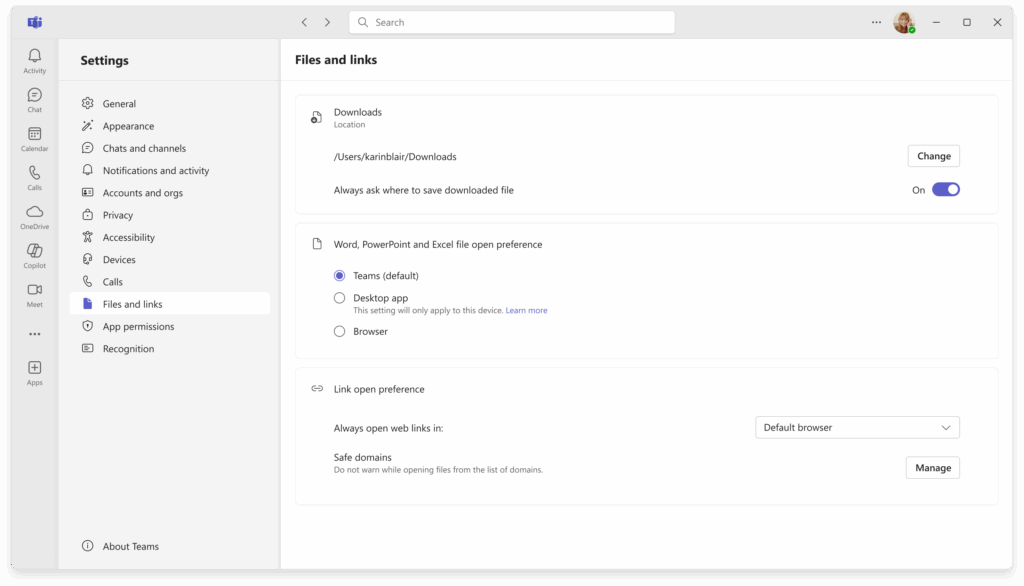Click the Recognition icon
The image size is (1024, 586).
(88, 348)
